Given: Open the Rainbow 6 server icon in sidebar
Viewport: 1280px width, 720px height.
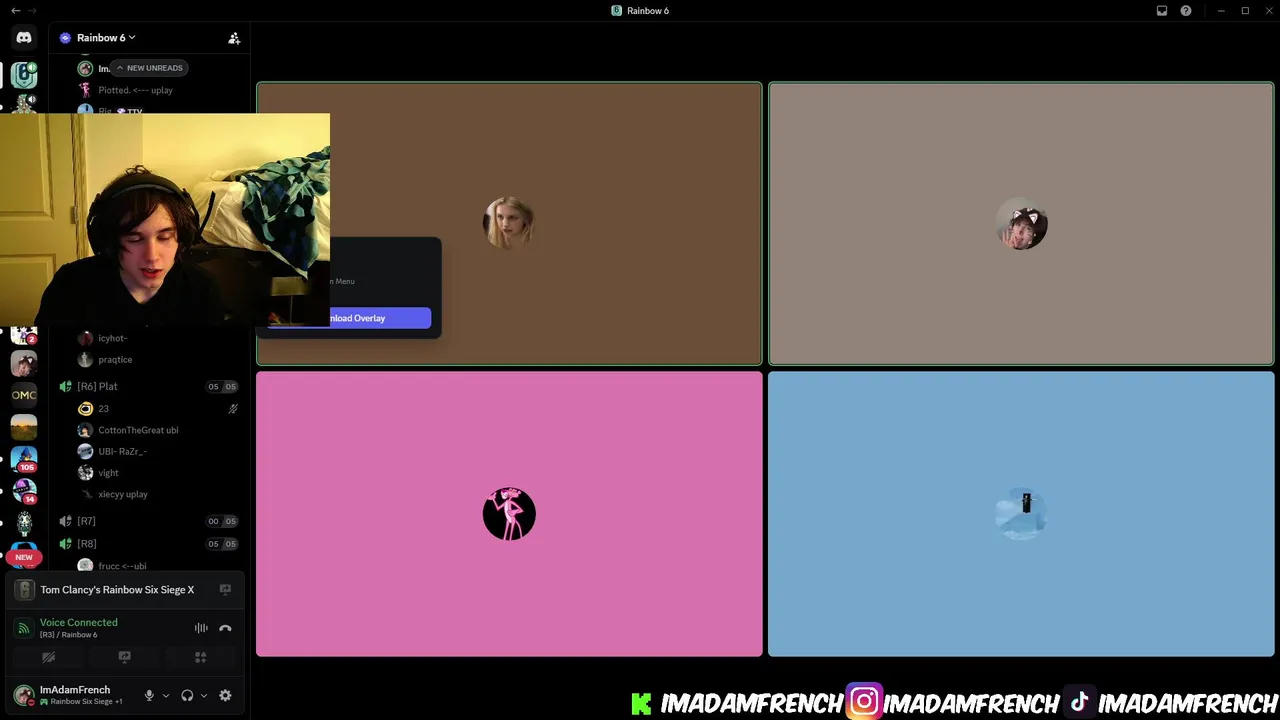Looking at the screenshot, I should [x=24, y=75].
